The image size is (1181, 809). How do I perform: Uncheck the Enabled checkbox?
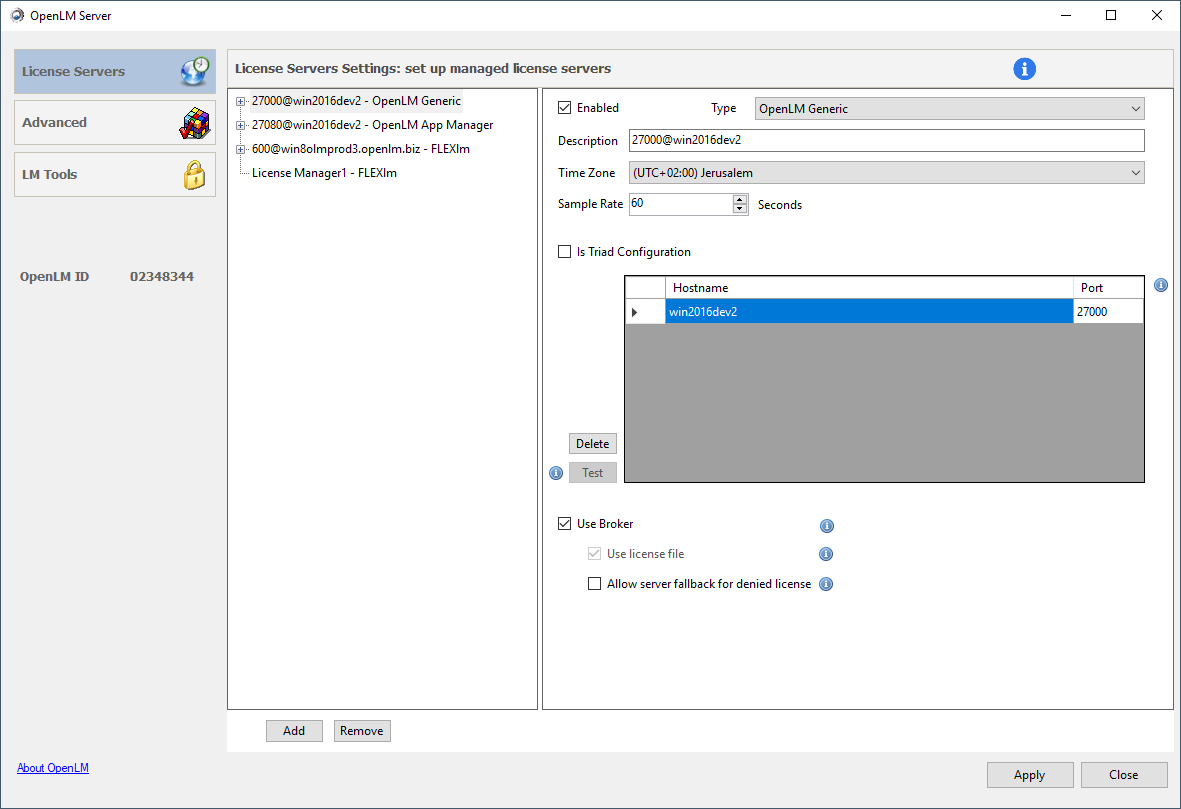coord(565,108)
